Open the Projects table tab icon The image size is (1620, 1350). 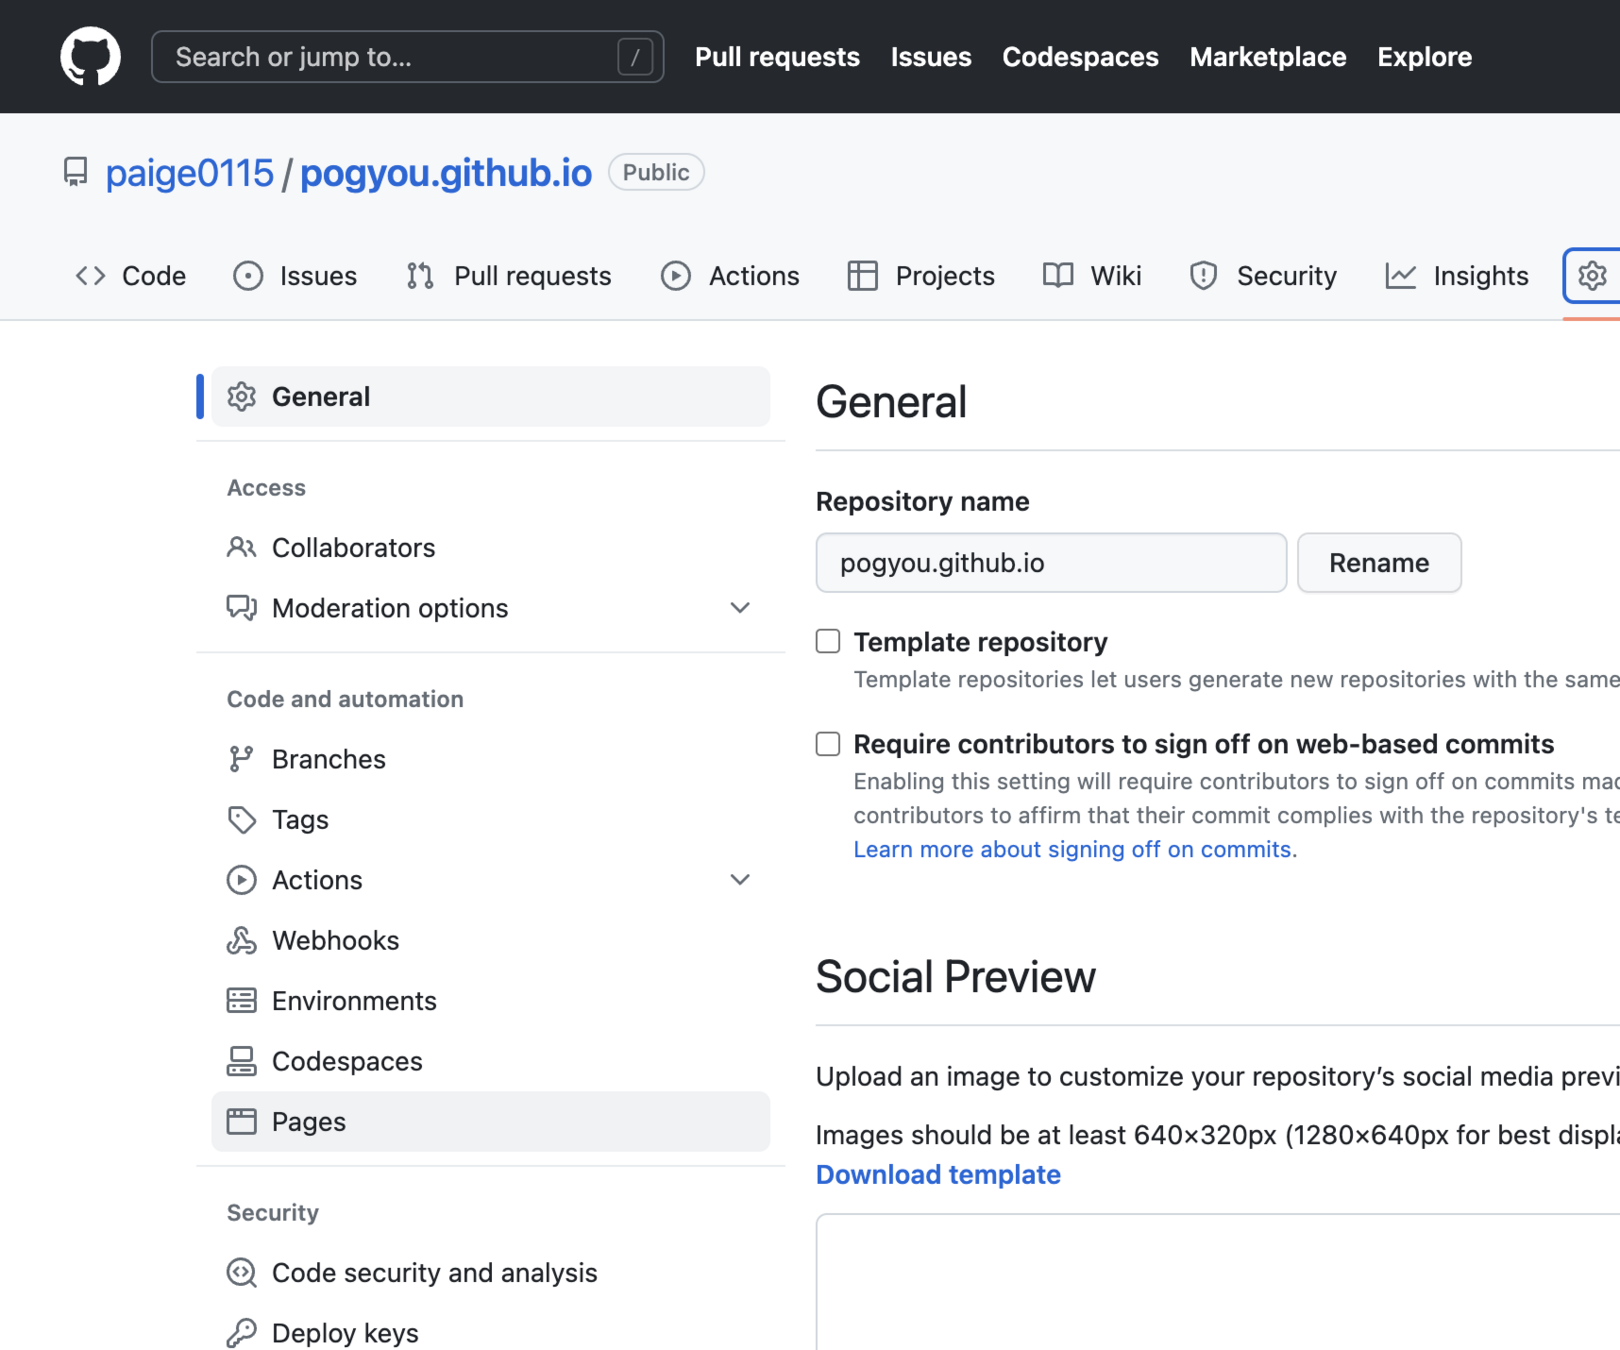click(862, 276)
